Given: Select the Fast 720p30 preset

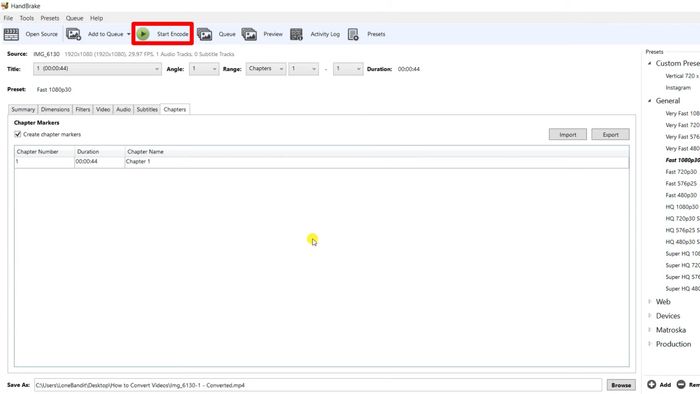Looking at the screenshot, I should coord(681,172).
